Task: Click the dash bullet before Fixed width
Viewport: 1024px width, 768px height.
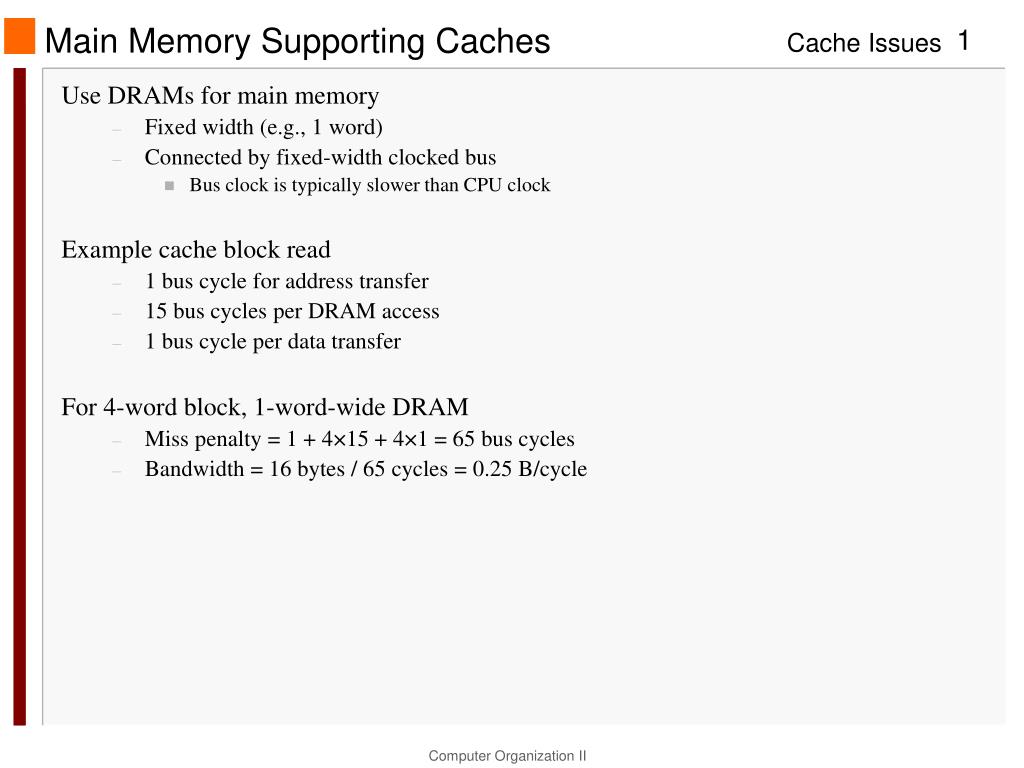Action: point(117,129)
